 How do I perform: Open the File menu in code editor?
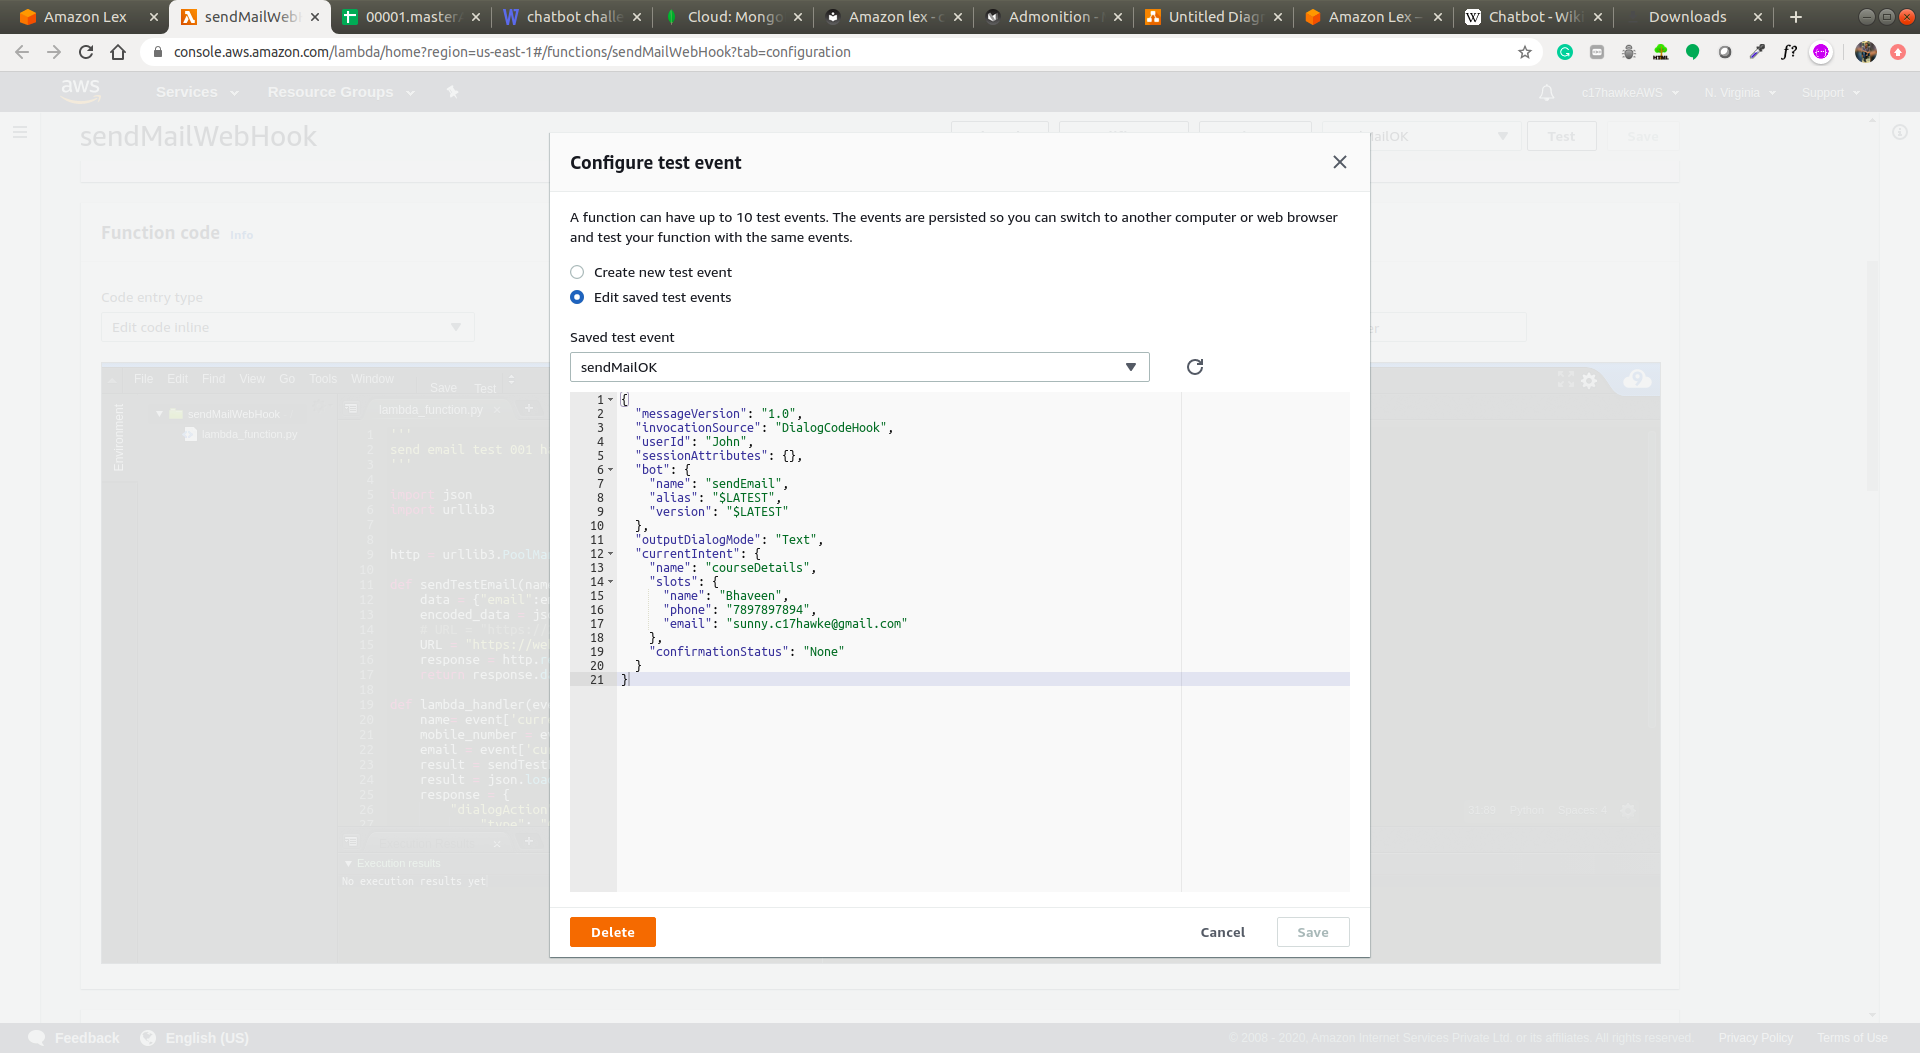tap(144, 379)
